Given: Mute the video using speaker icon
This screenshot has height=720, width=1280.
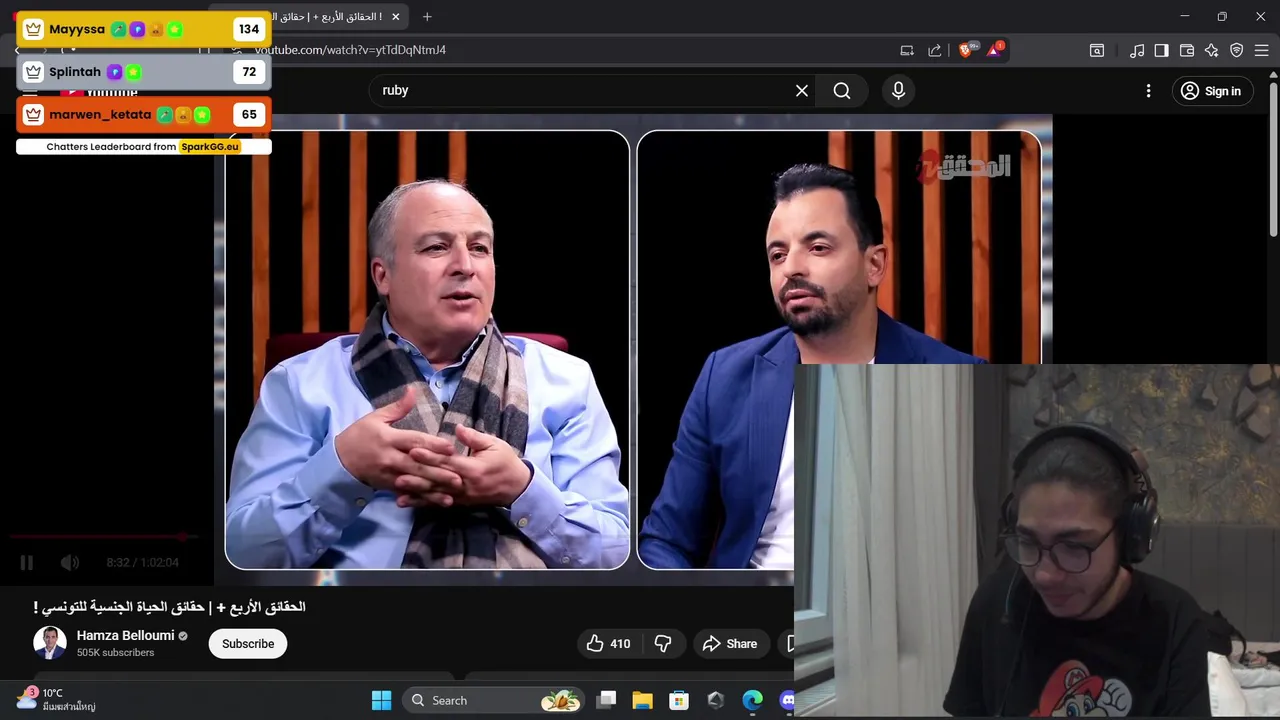Looking at the screenshot, I should tap(69, 563).
